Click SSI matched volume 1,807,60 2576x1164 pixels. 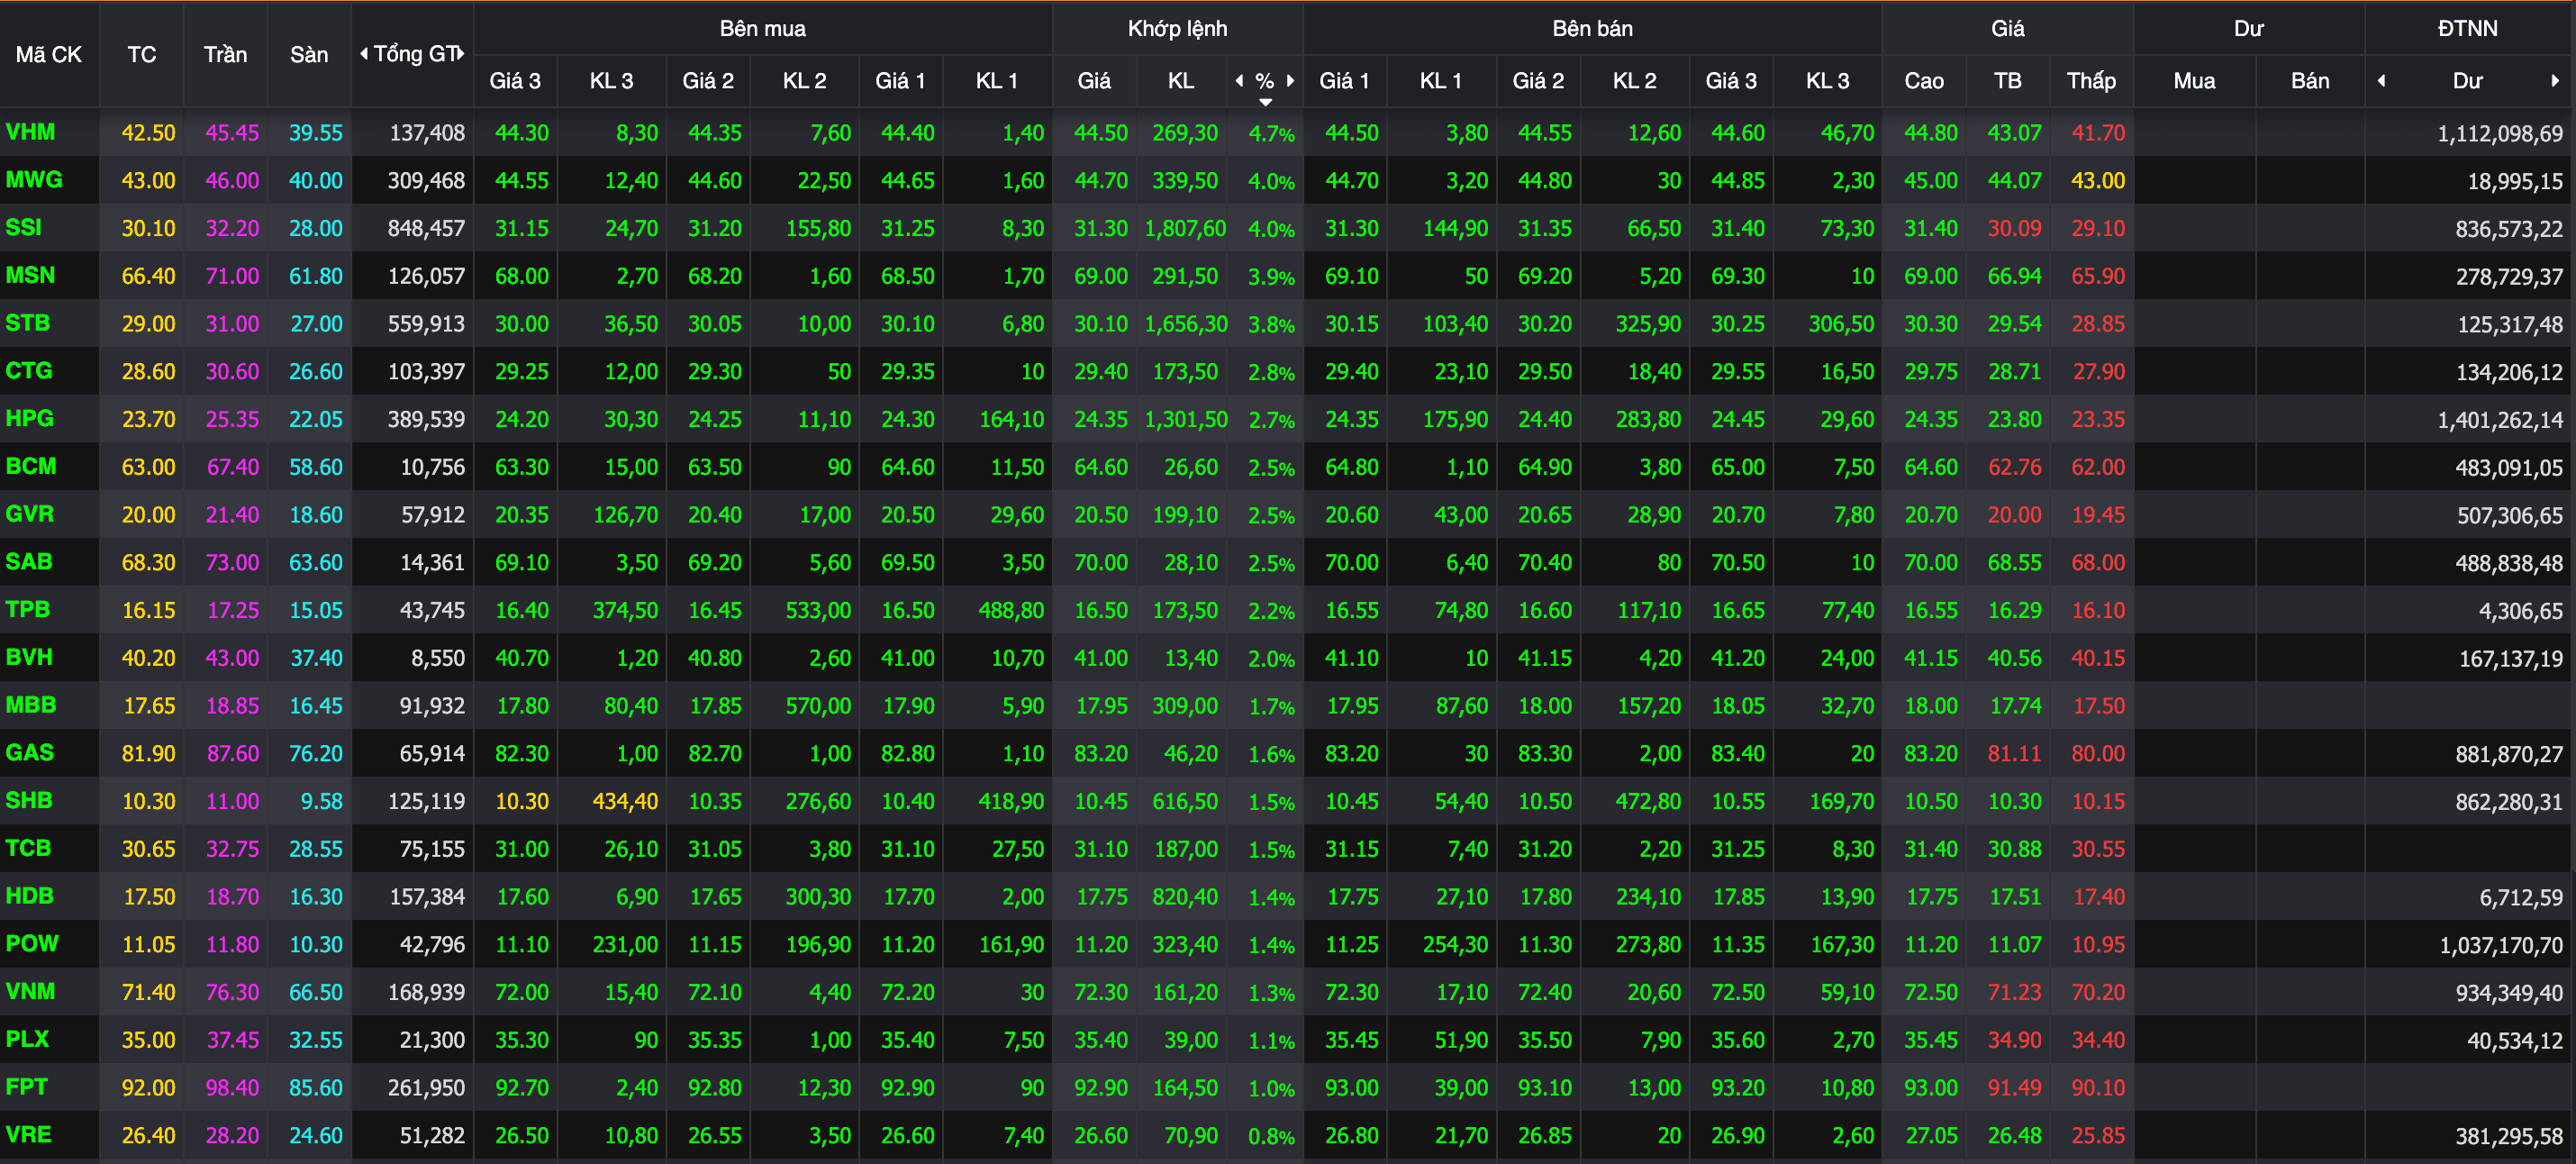tap(1185, 229)
